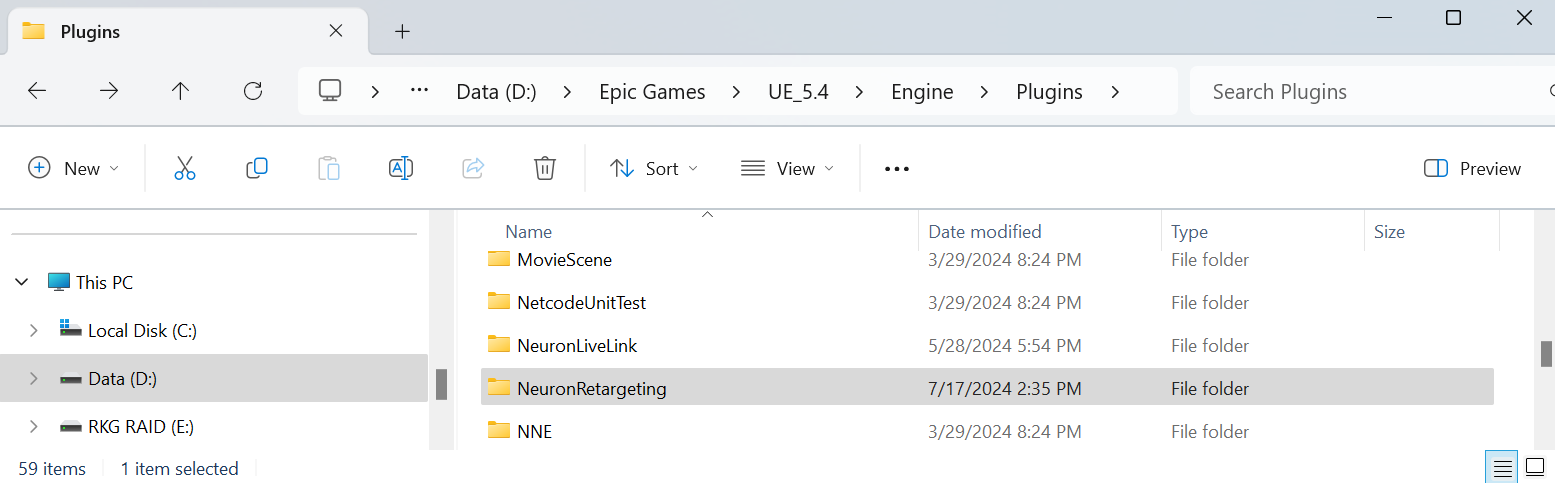Click the Cut scissors icon
The height and width of the screenshot is (483, 1555).
pyautogui.click(x=185, y=168)
